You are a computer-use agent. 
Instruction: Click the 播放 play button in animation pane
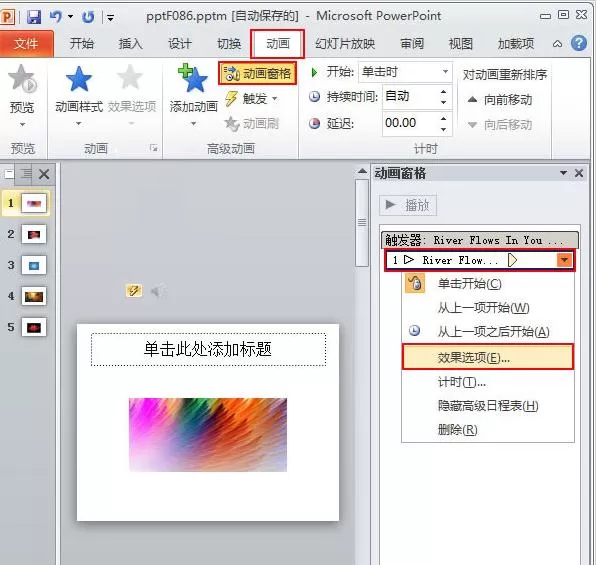[x=408, y=205]
